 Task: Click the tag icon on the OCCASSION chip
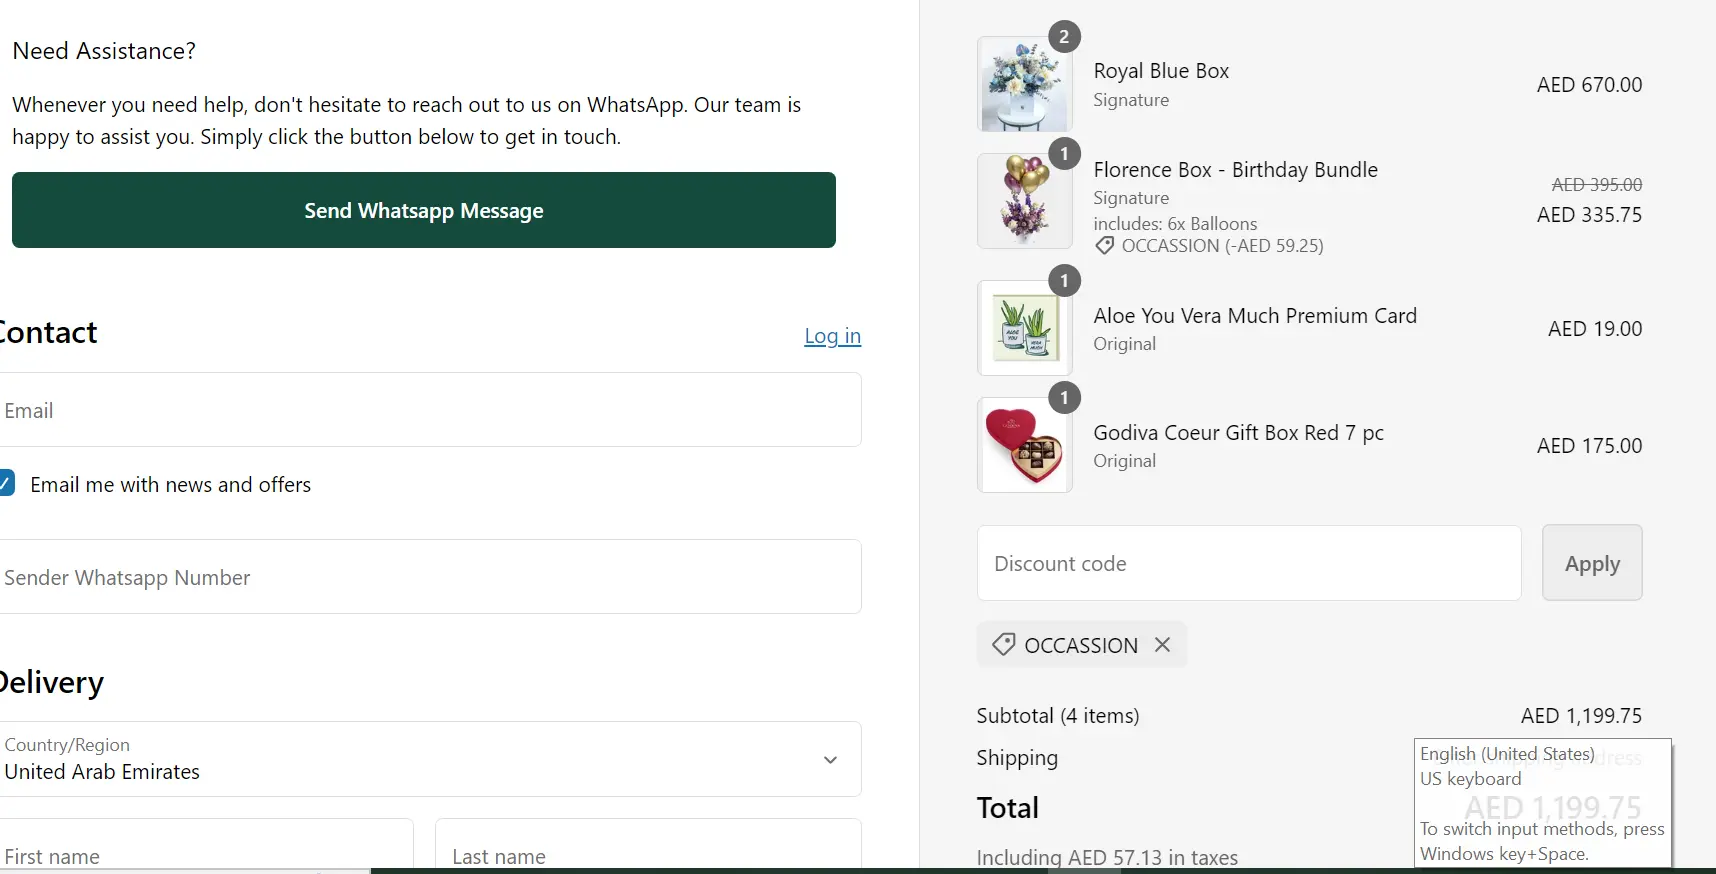[1003, 645]
